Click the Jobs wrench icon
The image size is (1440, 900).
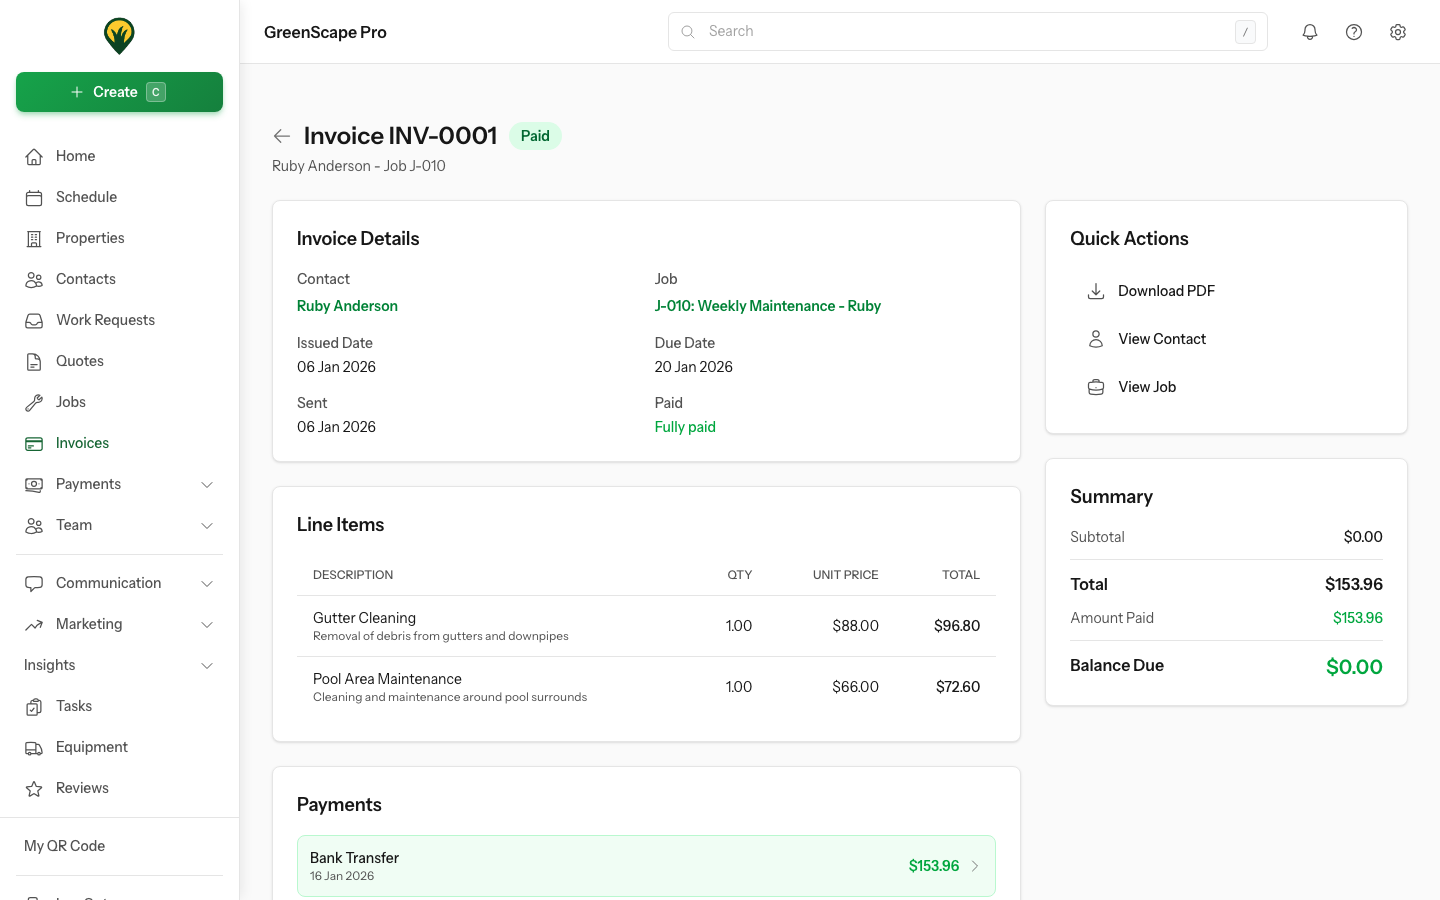coord(34,402)
